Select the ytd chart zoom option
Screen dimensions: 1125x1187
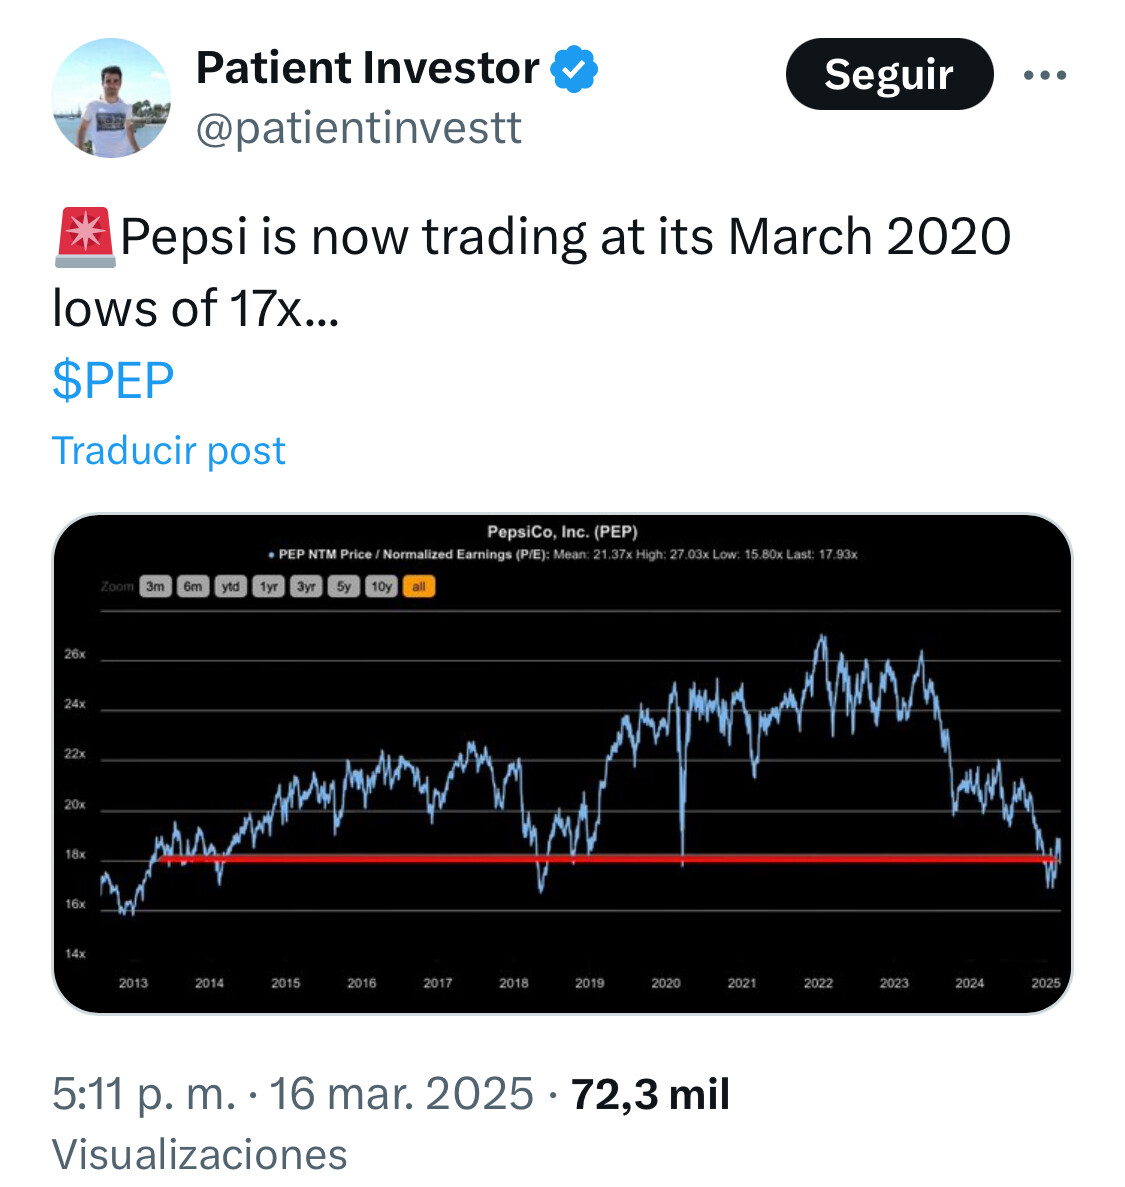pyautogui.click(x=231, y=587)
